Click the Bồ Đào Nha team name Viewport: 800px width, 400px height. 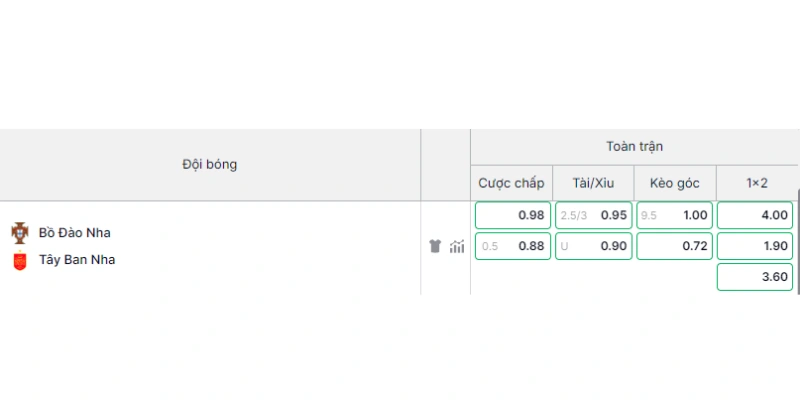coord(74,233)
